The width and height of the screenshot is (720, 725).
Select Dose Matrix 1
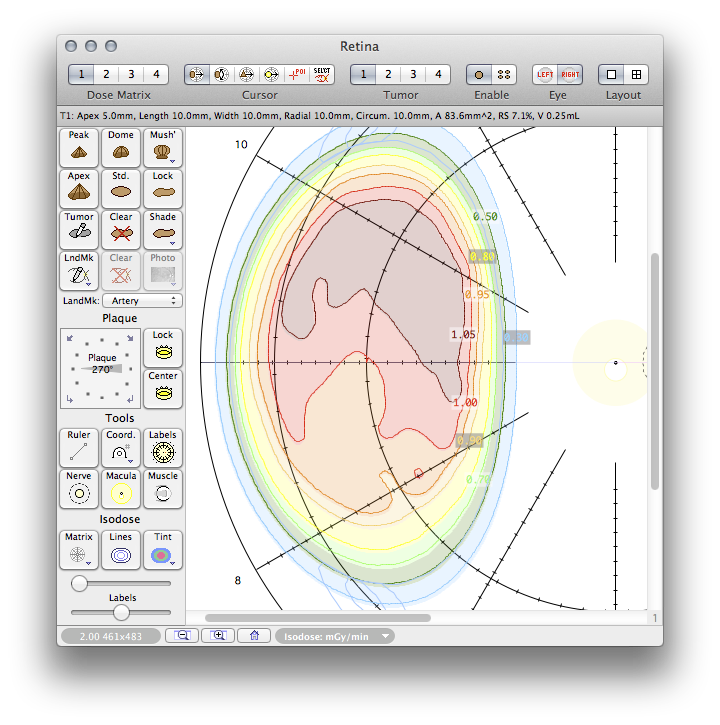pyautogui.click(x=81, y=74)
